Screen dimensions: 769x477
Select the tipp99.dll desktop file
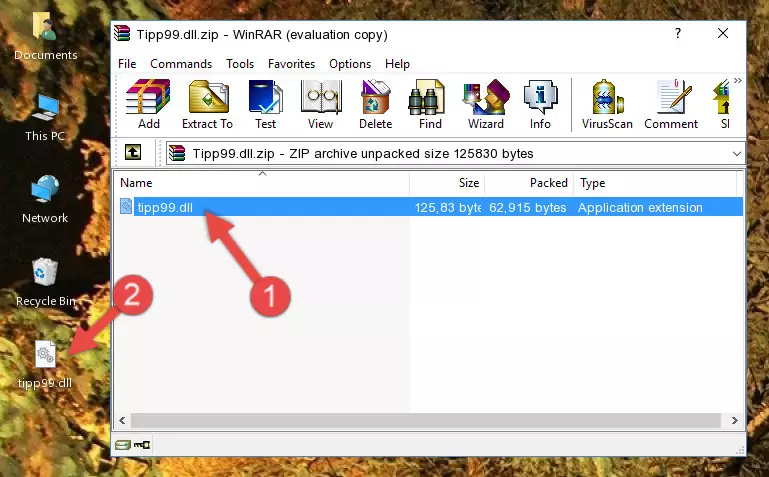tap(45, 365)
